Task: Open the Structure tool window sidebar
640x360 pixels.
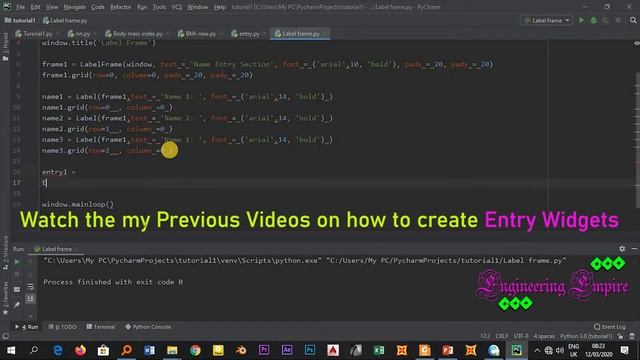Action: coord(5,252)
